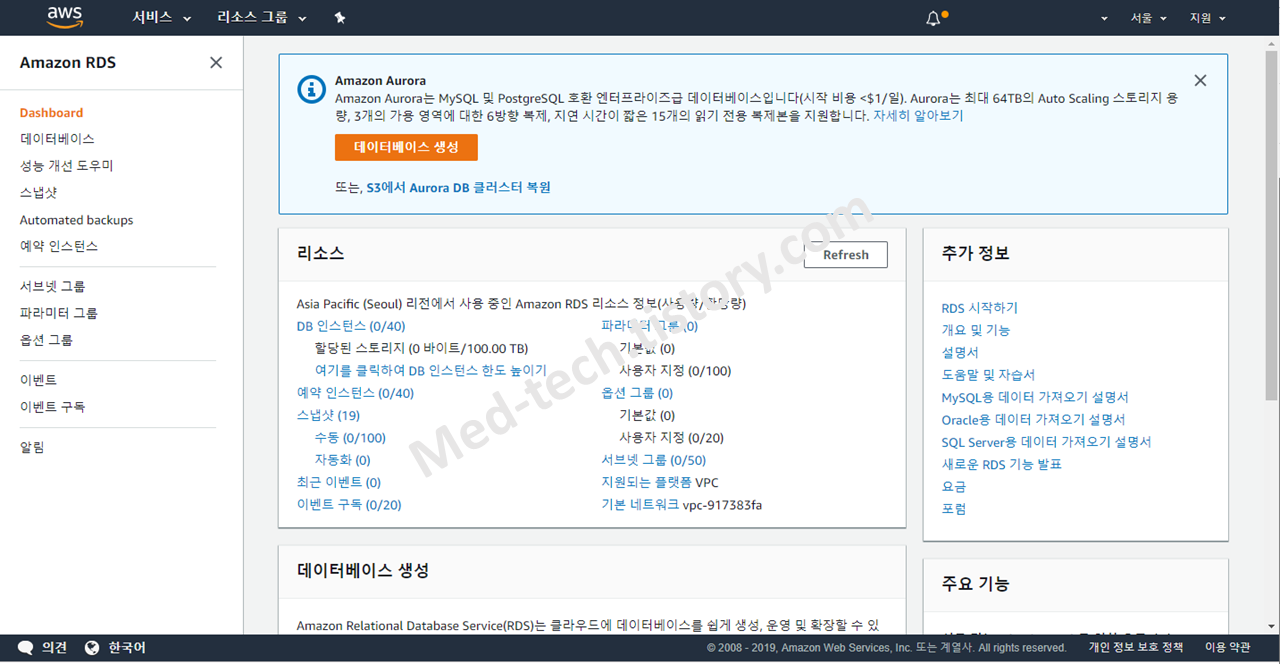
Task: Dismiss the Amazon Aurora info banner
Action: 1200,80
